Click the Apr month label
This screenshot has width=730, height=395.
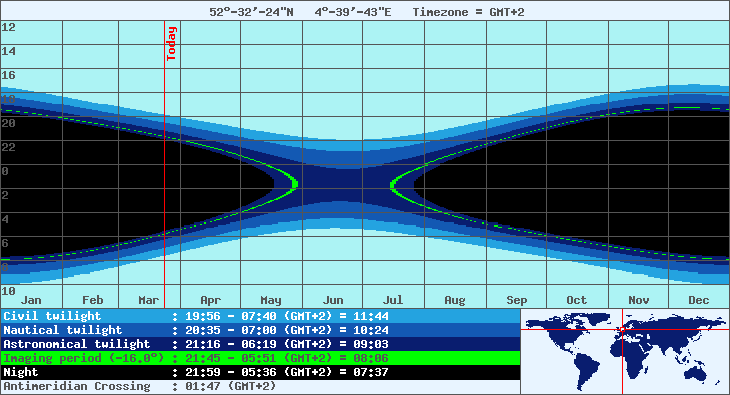(x=210, y=300)
